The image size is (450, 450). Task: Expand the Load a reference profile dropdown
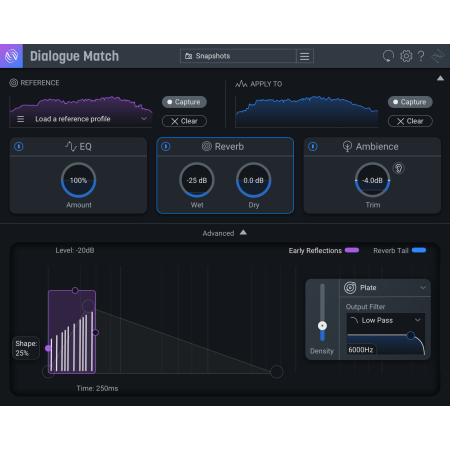[x=144, y=119]
